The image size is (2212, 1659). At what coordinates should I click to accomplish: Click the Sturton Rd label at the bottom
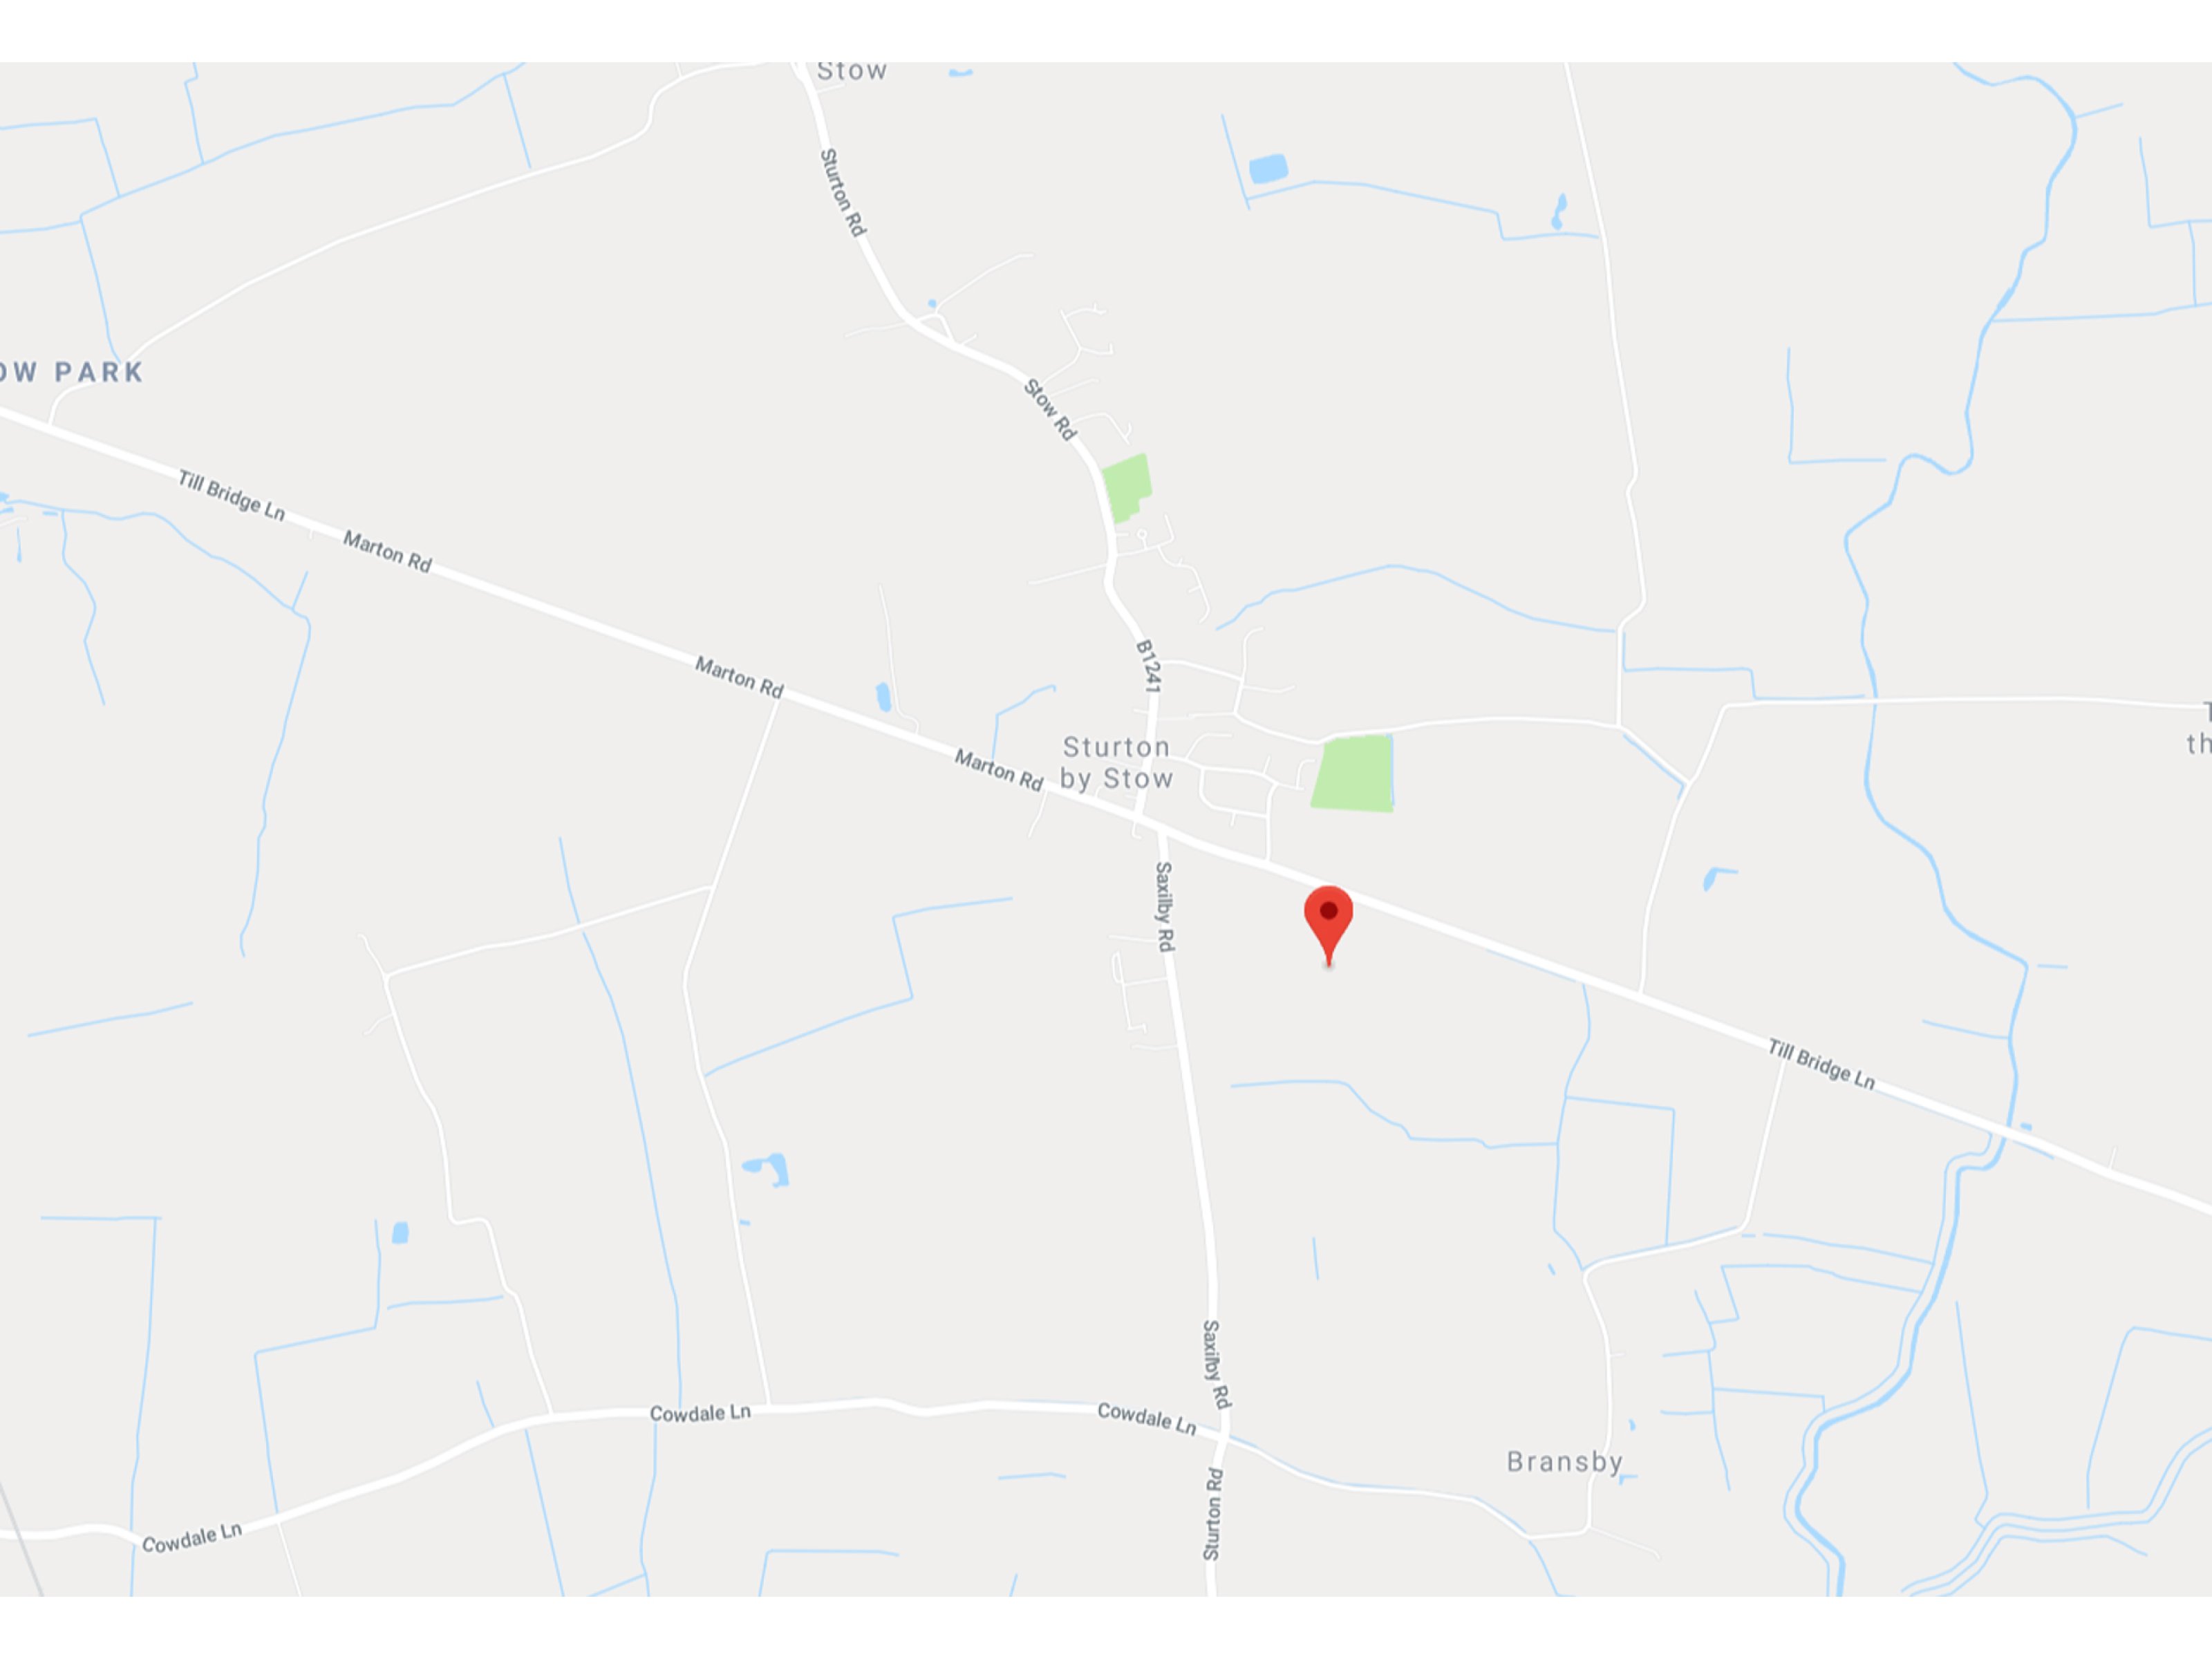1213,1514
